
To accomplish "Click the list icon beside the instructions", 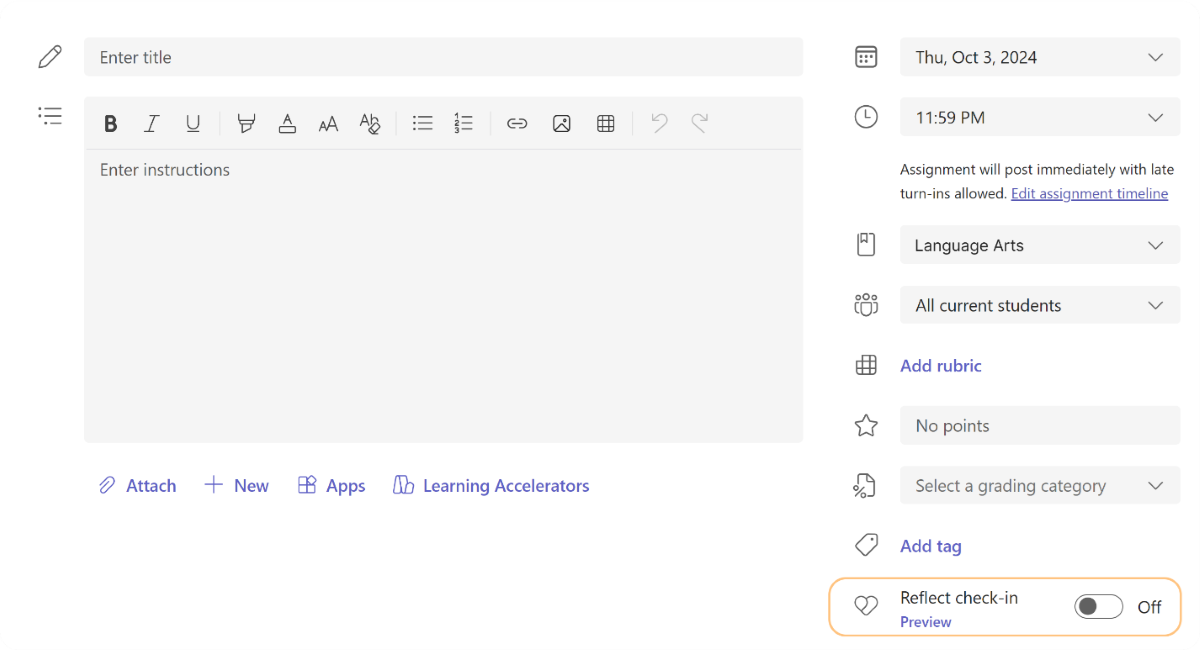I will [50, 116].
